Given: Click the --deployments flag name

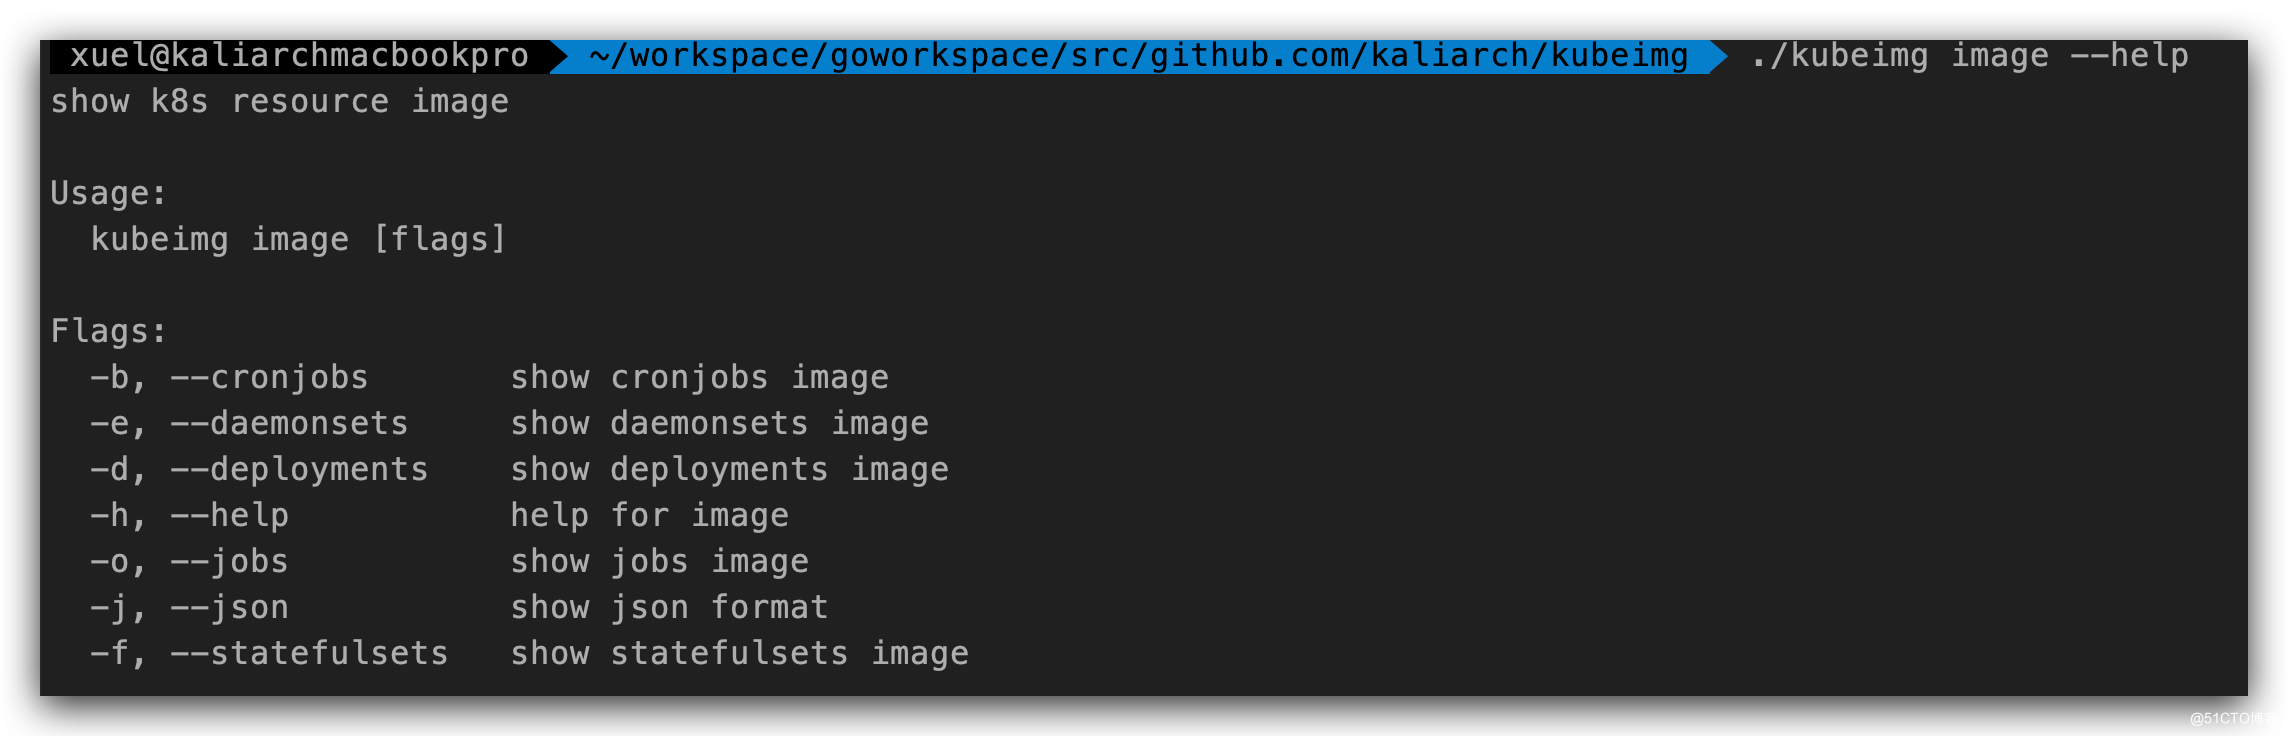Looking at the screenshot, I should (x=299, y=470).
